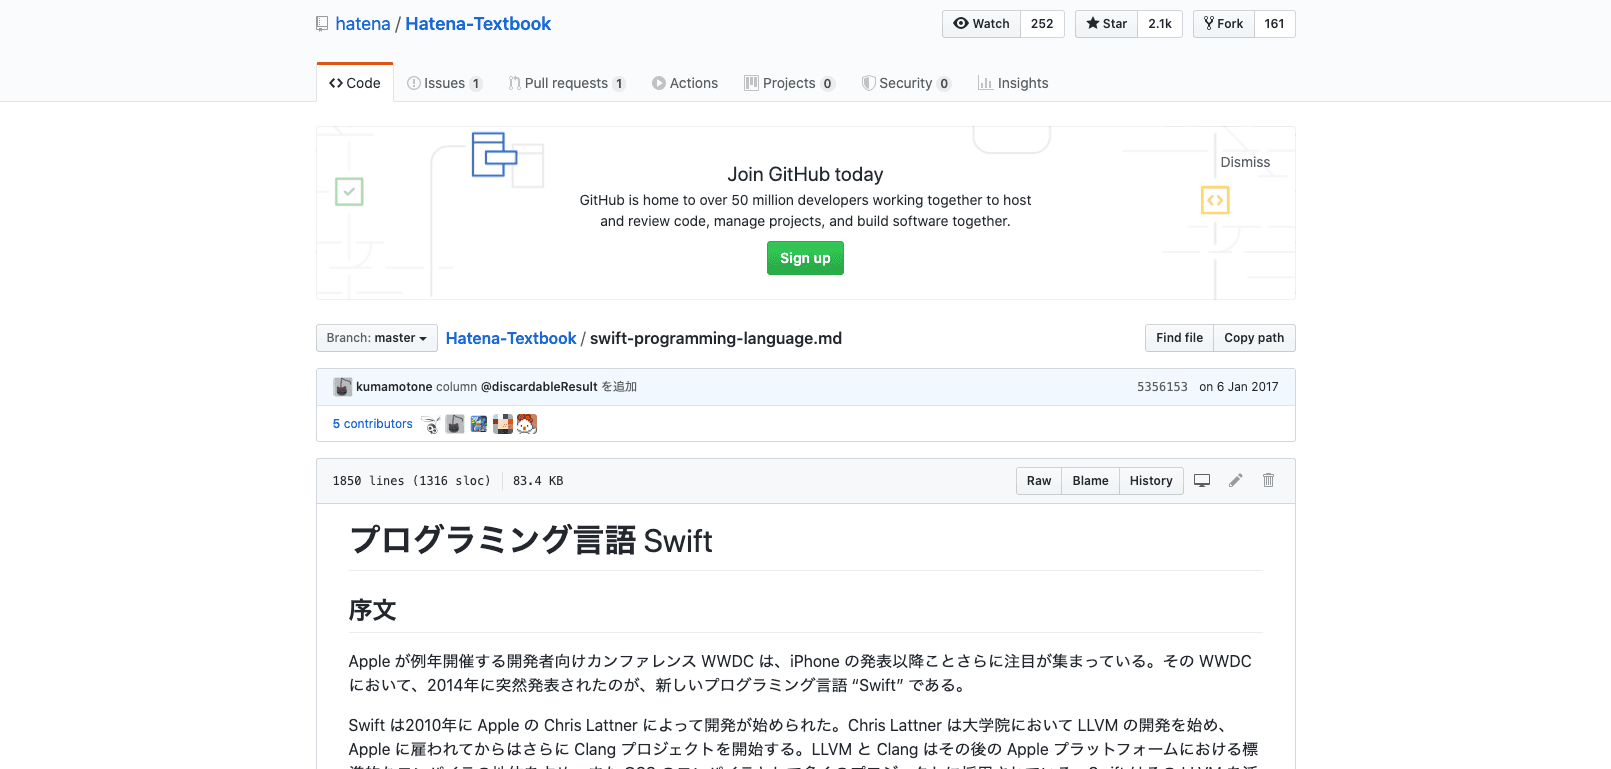This screenshot has height=769, width=1611.
Task: Open commit 5356153 link
Action: [1162, 387]
